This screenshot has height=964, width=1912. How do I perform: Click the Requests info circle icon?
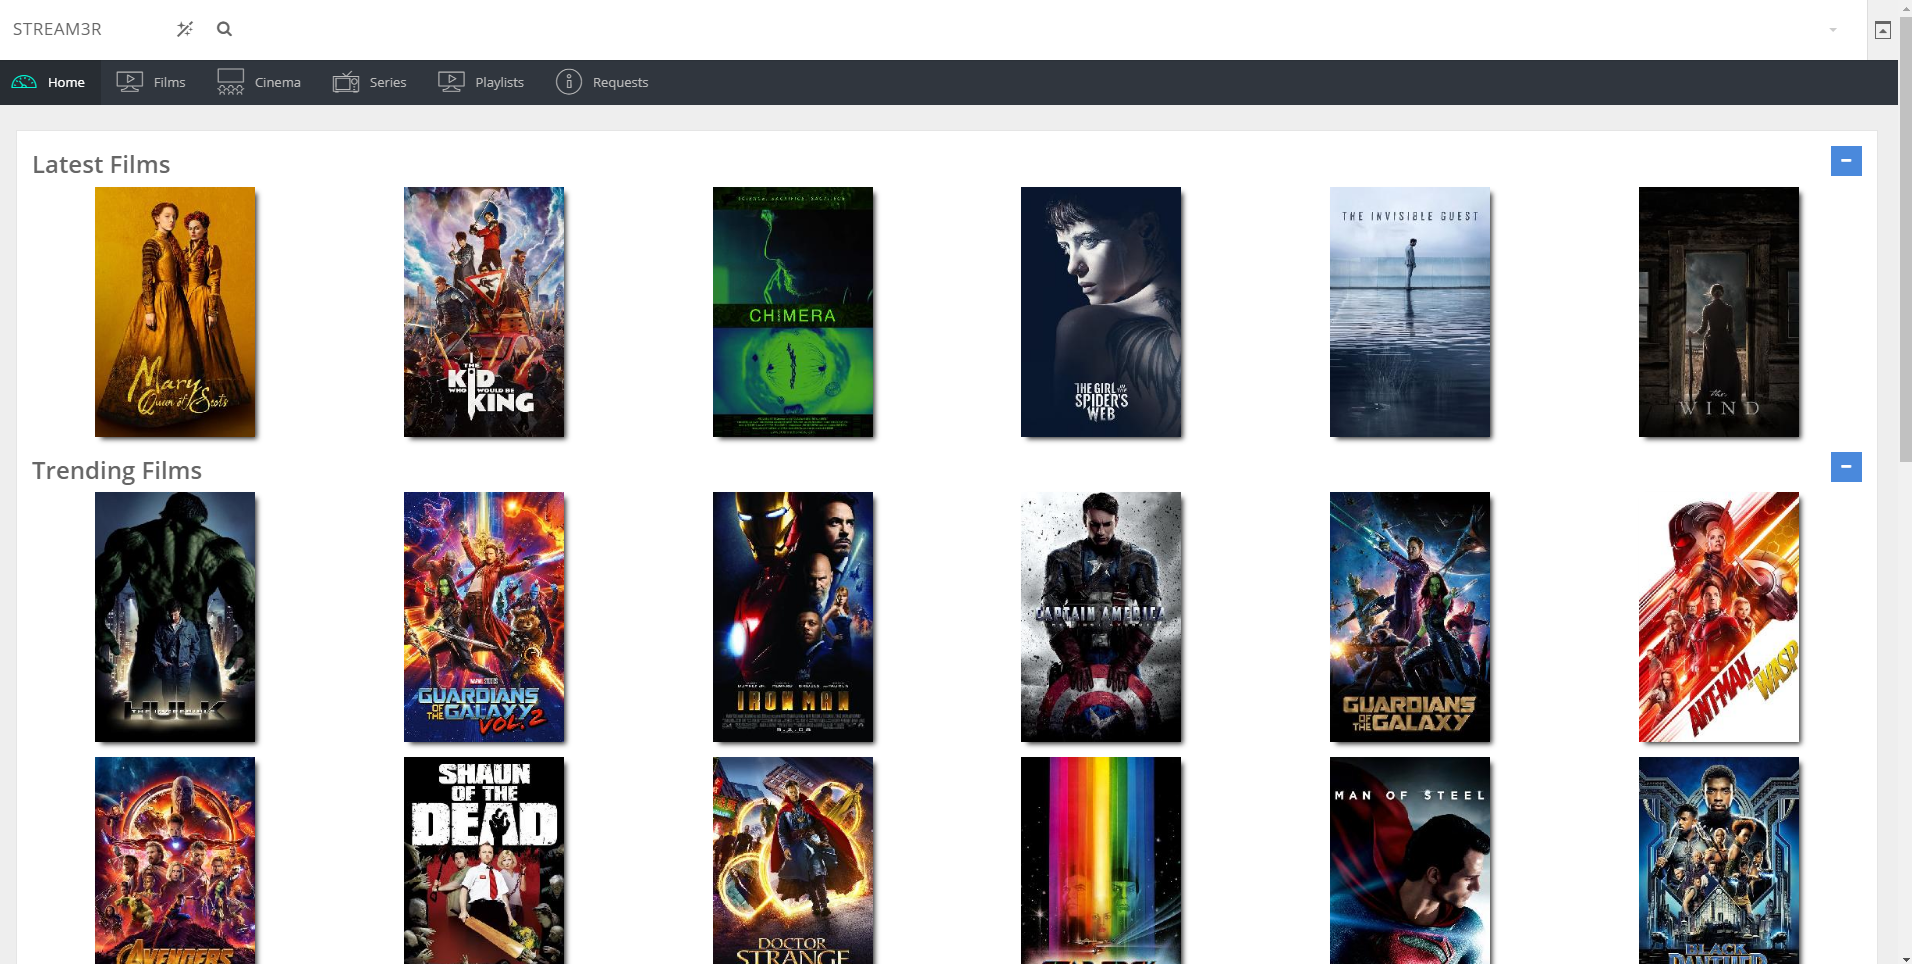pyautogui.click(x=569, y=82)
